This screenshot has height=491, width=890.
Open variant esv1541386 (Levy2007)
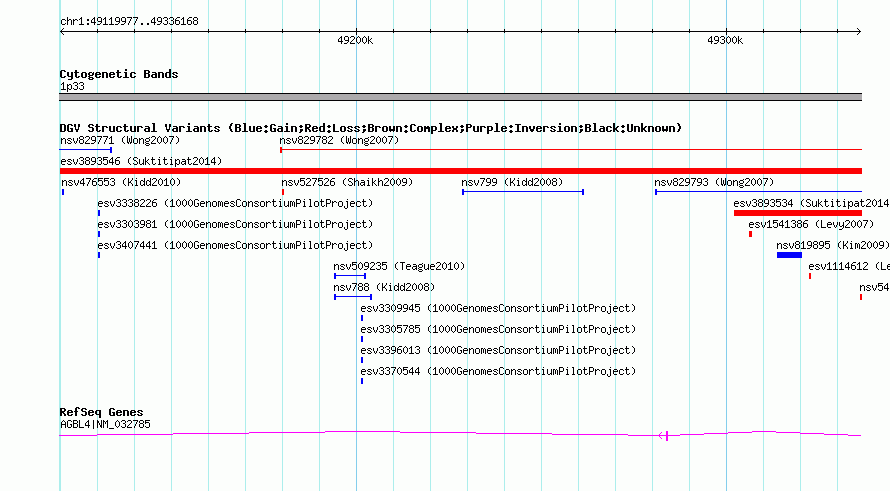click(811, 224)
